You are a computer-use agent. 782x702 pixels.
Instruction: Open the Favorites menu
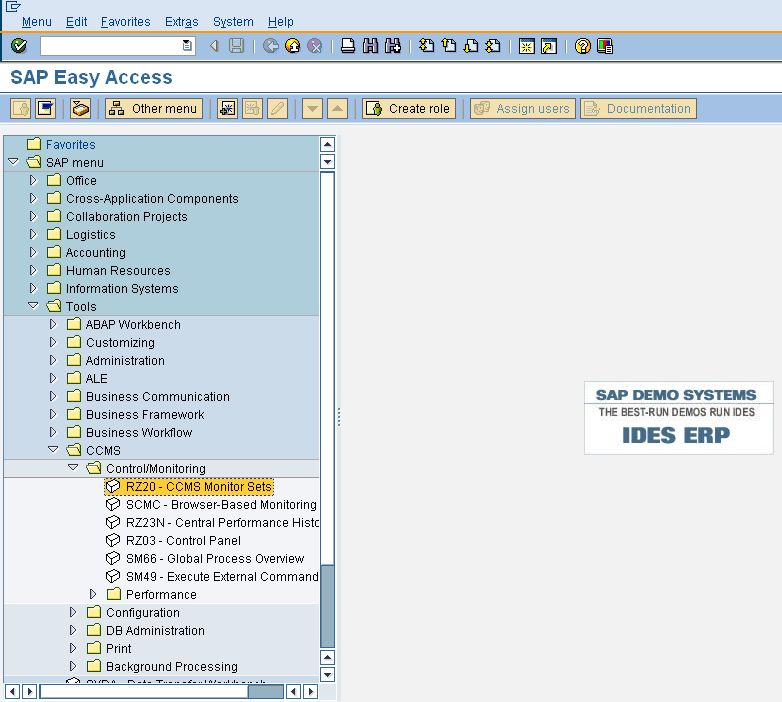[x=125, y=22]
